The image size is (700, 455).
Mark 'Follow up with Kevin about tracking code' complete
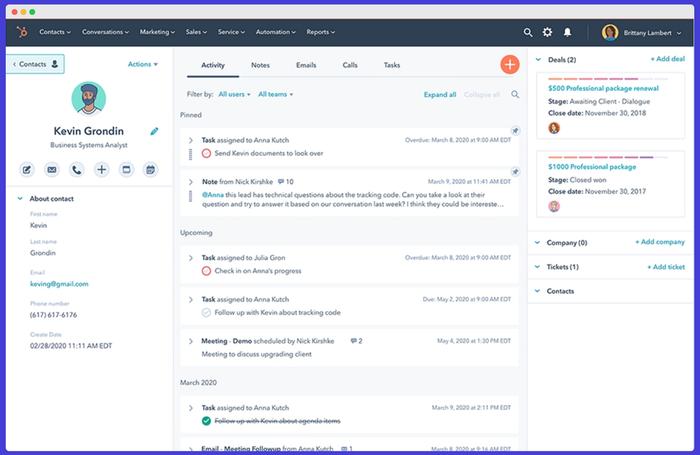[206, 313]
